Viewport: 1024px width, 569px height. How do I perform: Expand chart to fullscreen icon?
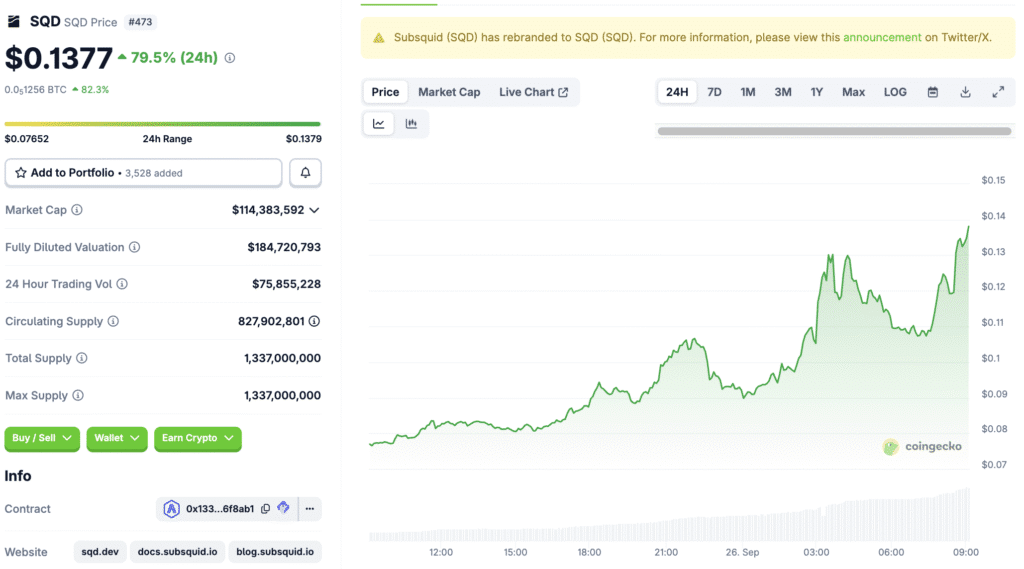click(x=998, y=92)
